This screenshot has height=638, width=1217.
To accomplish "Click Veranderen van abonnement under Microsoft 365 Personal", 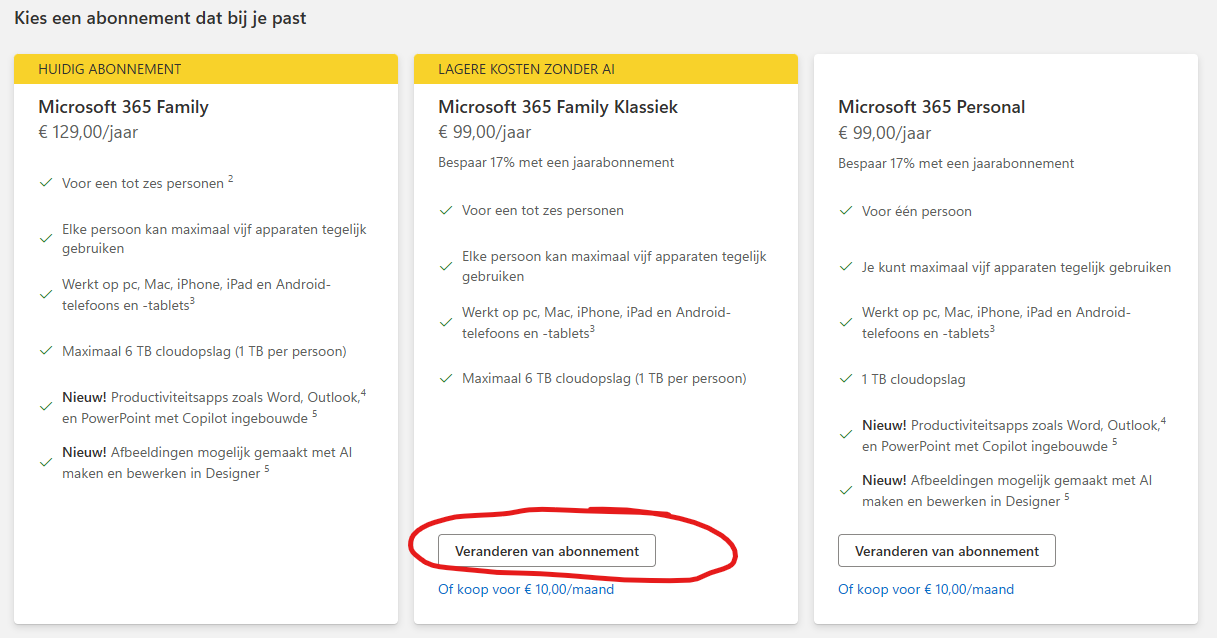I will point(946,551).
